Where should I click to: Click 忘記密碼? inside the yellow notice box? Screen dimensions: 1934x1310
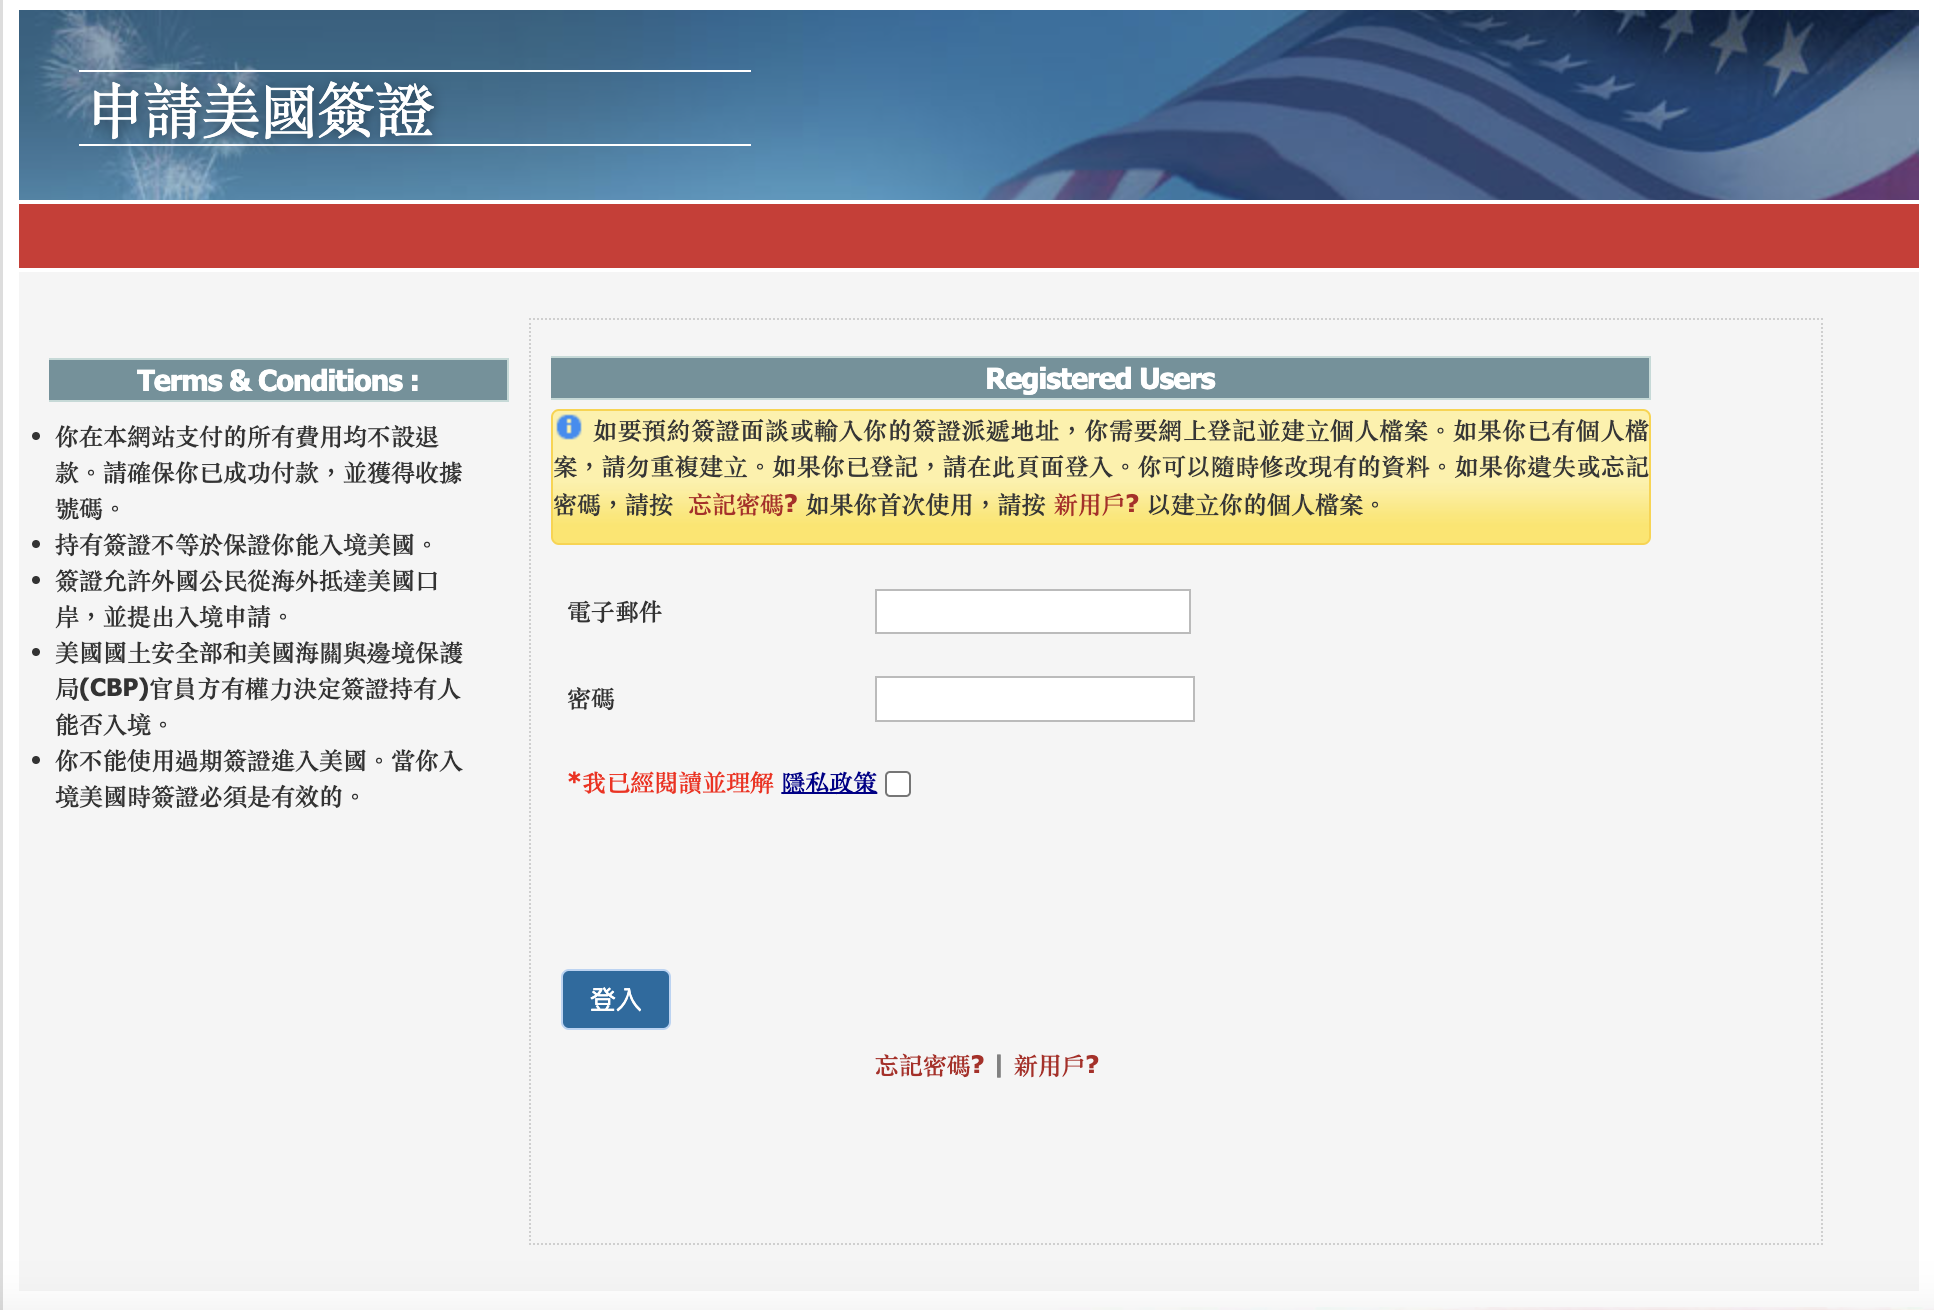pos(742,505)
